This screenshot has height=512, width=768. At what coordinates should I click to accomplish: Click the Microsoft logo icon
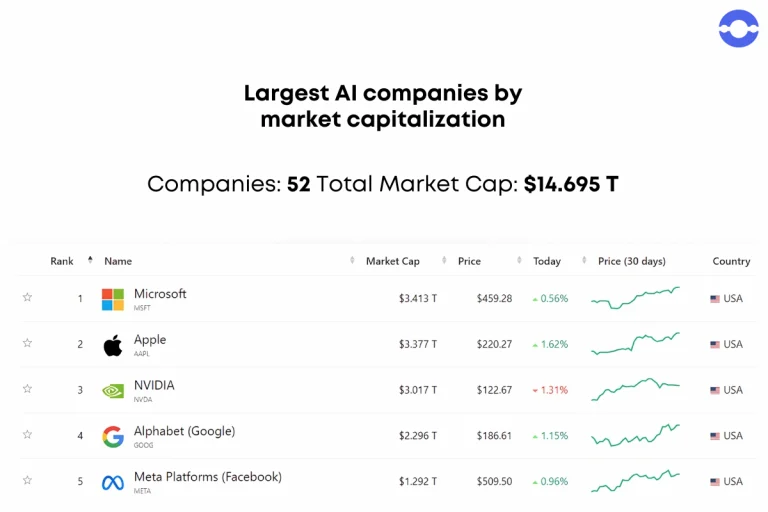(x=113, y=299)
